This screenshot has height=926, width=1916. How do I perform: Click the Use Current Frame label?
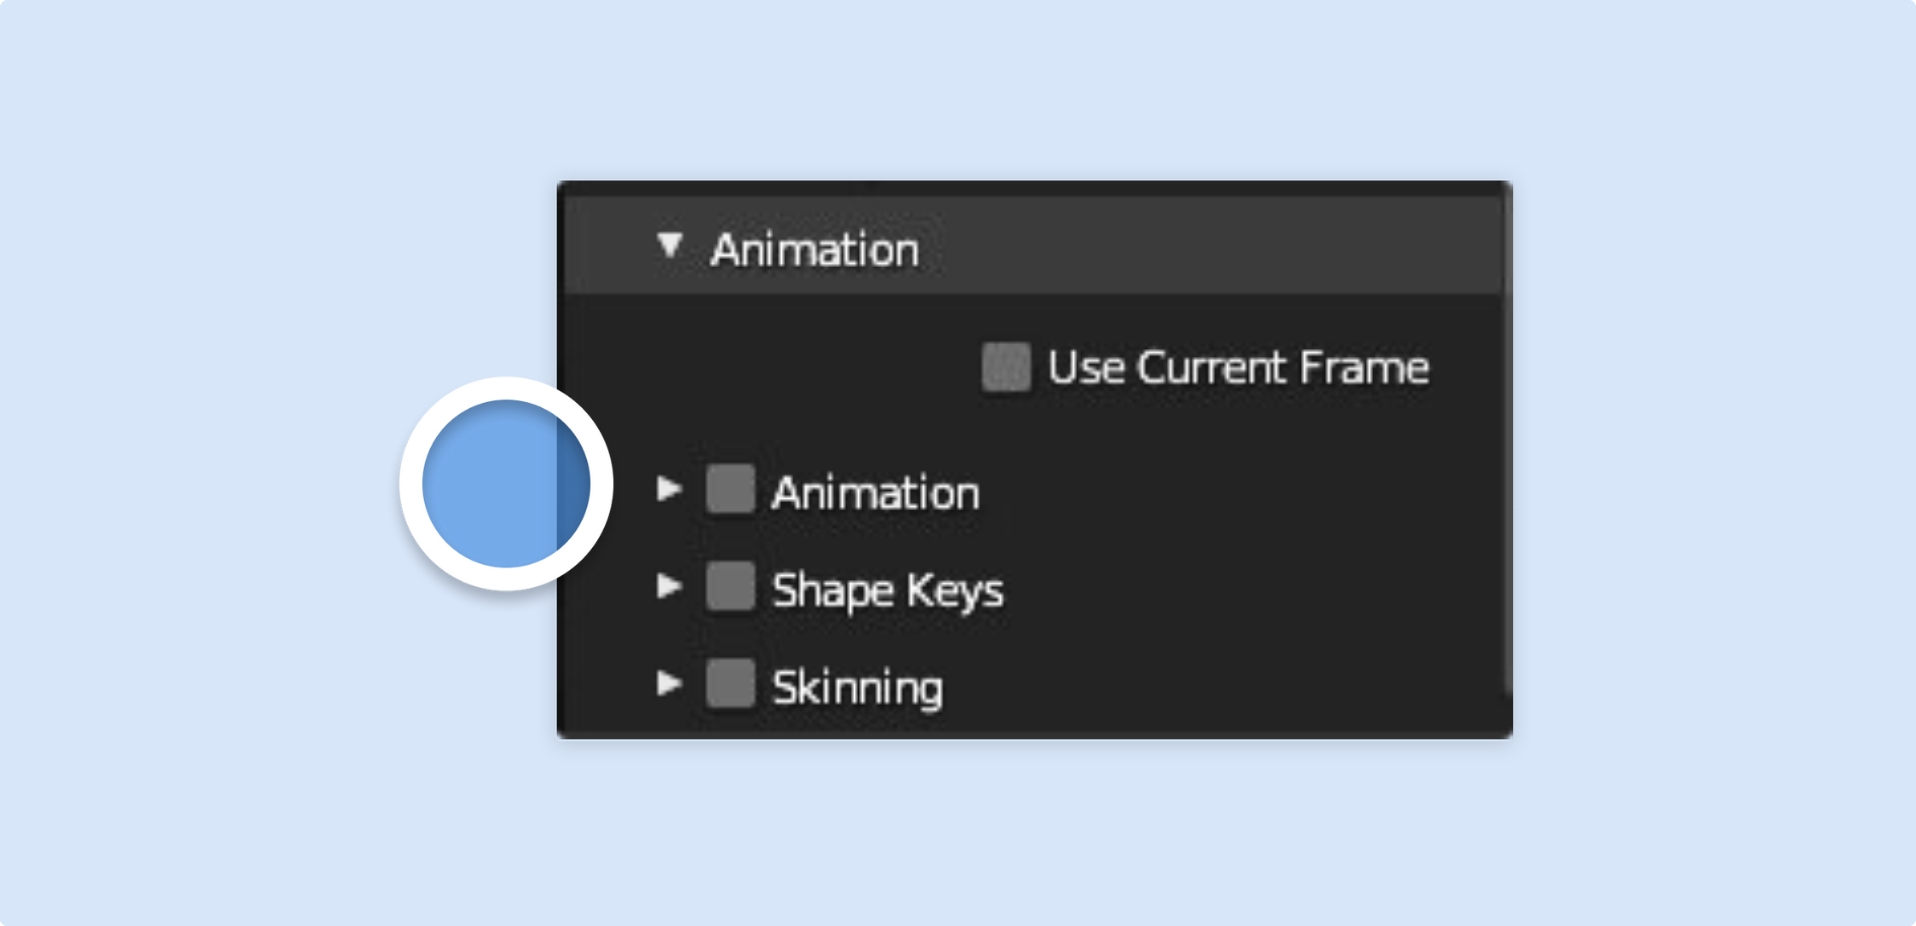coord(1239,367)
